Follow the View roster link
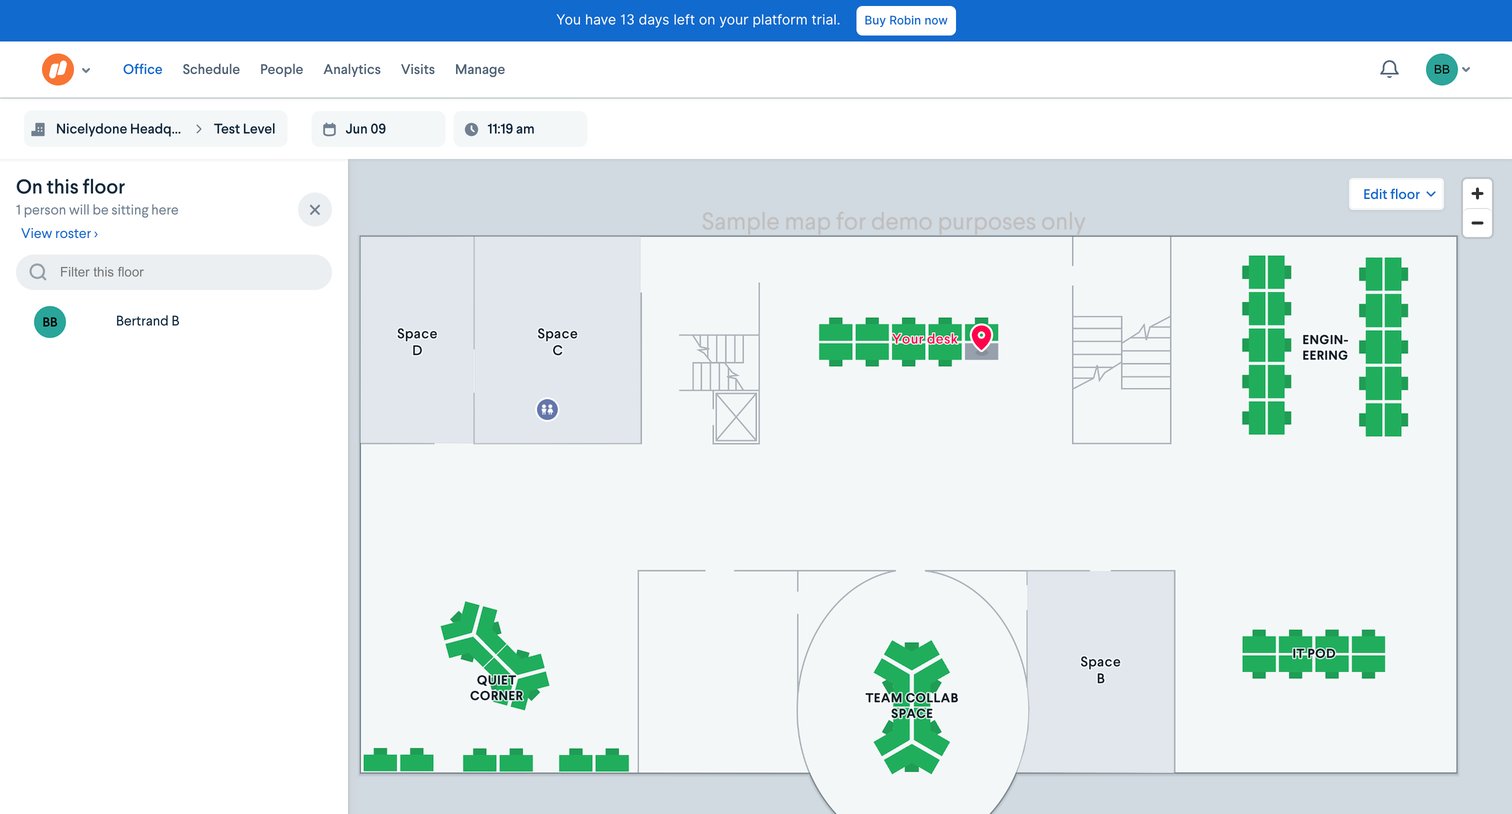 coord(59,233)
